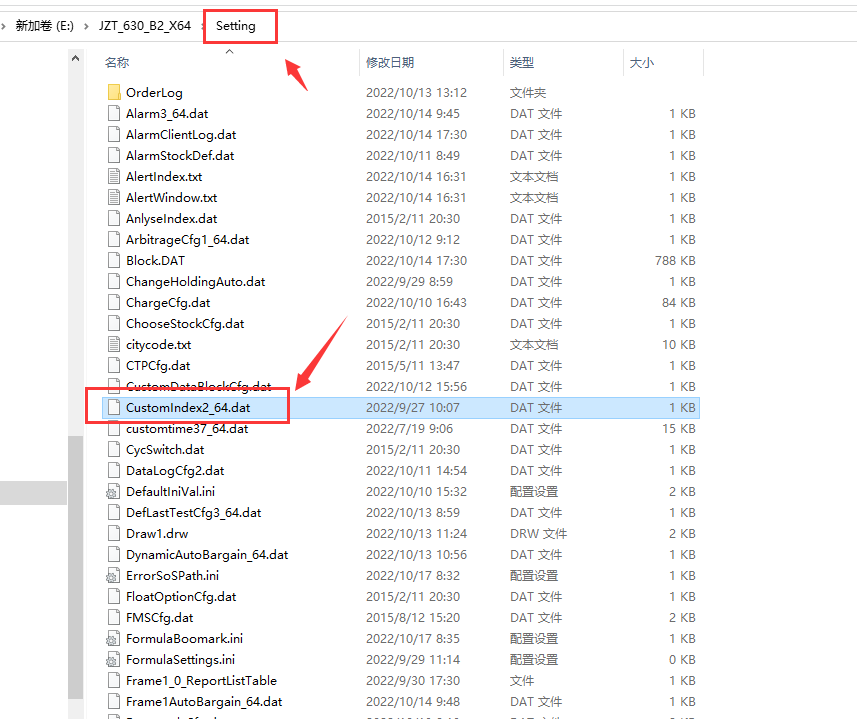Click the AlertIndex.txt text document icon

114,176
